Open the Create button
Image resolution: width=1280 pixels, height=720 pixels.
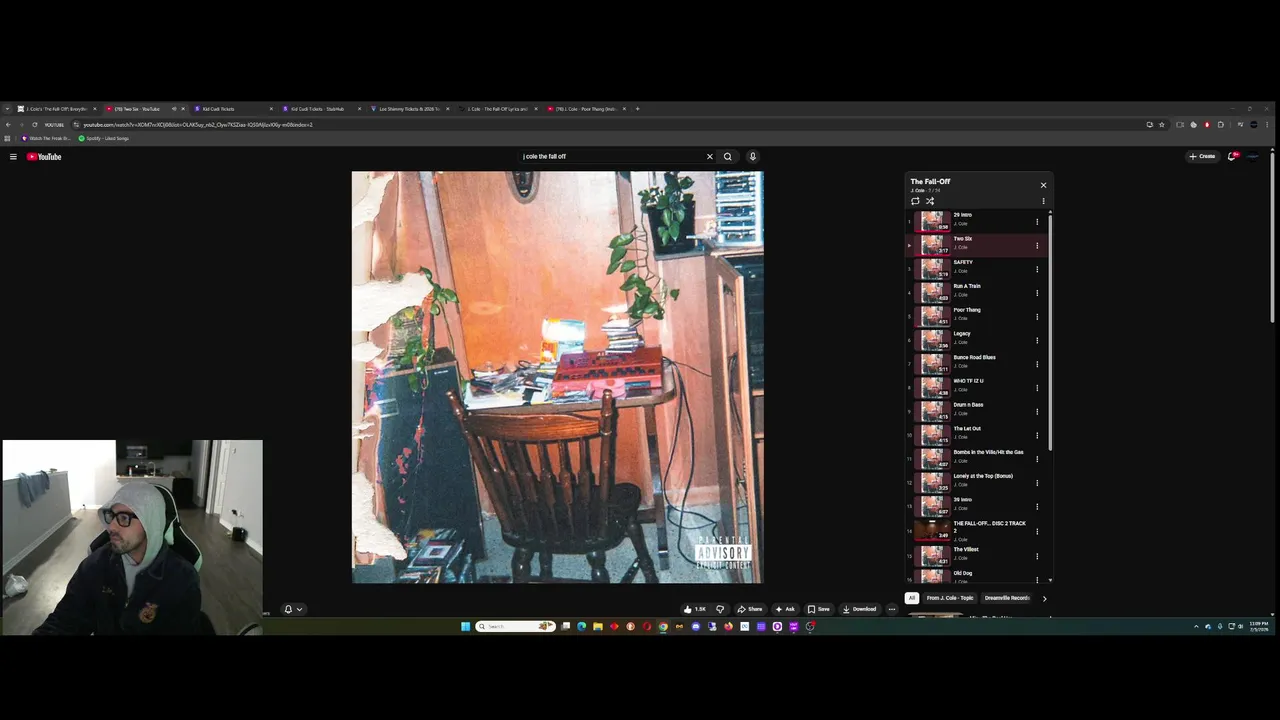pyautogui.click(x=1202, y=157)
